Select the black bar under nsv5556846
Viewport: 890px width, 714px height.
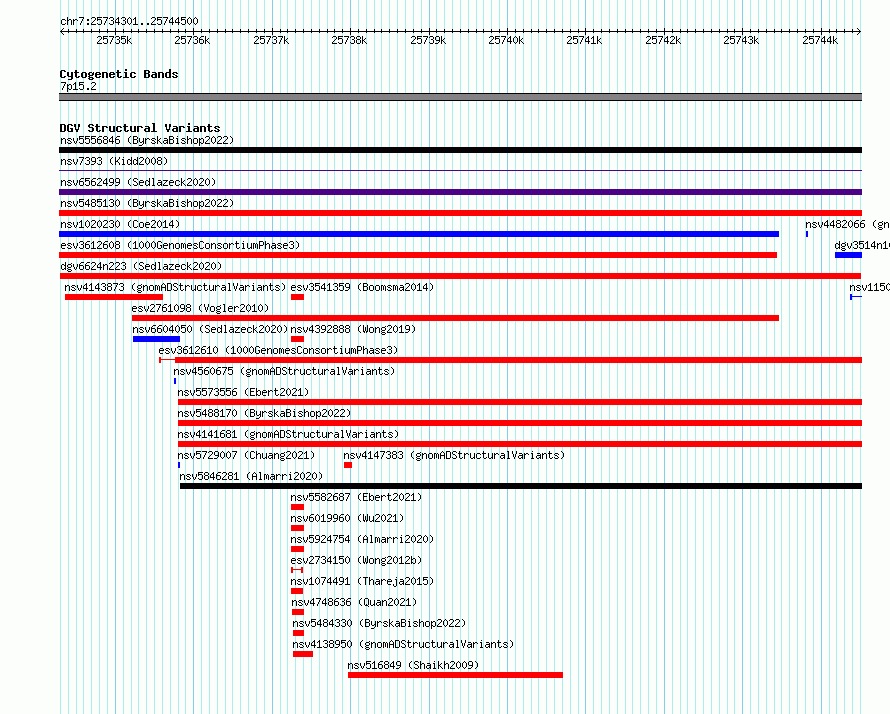click(x=460, y=150)
